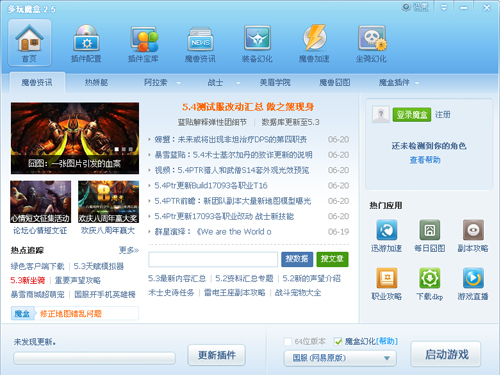Switch to the 热娇躯 tab
Screen dimensions: 500x375
point(96,82)
